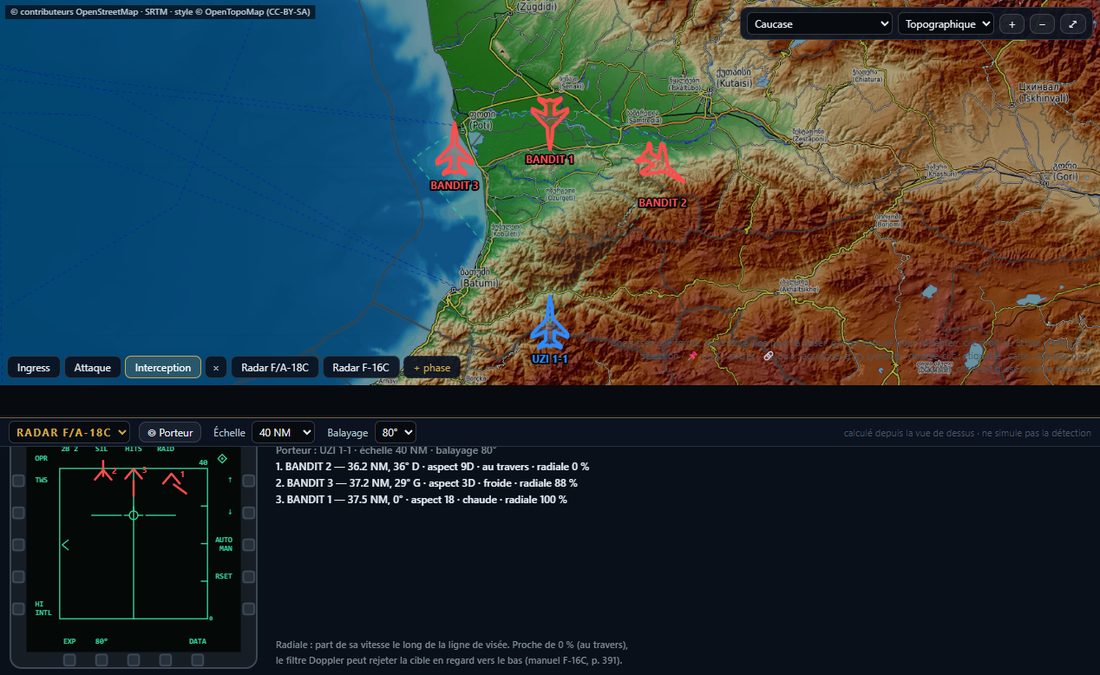
Task: Click radar contact symbol numbered 1
Action: coord(175,483)
